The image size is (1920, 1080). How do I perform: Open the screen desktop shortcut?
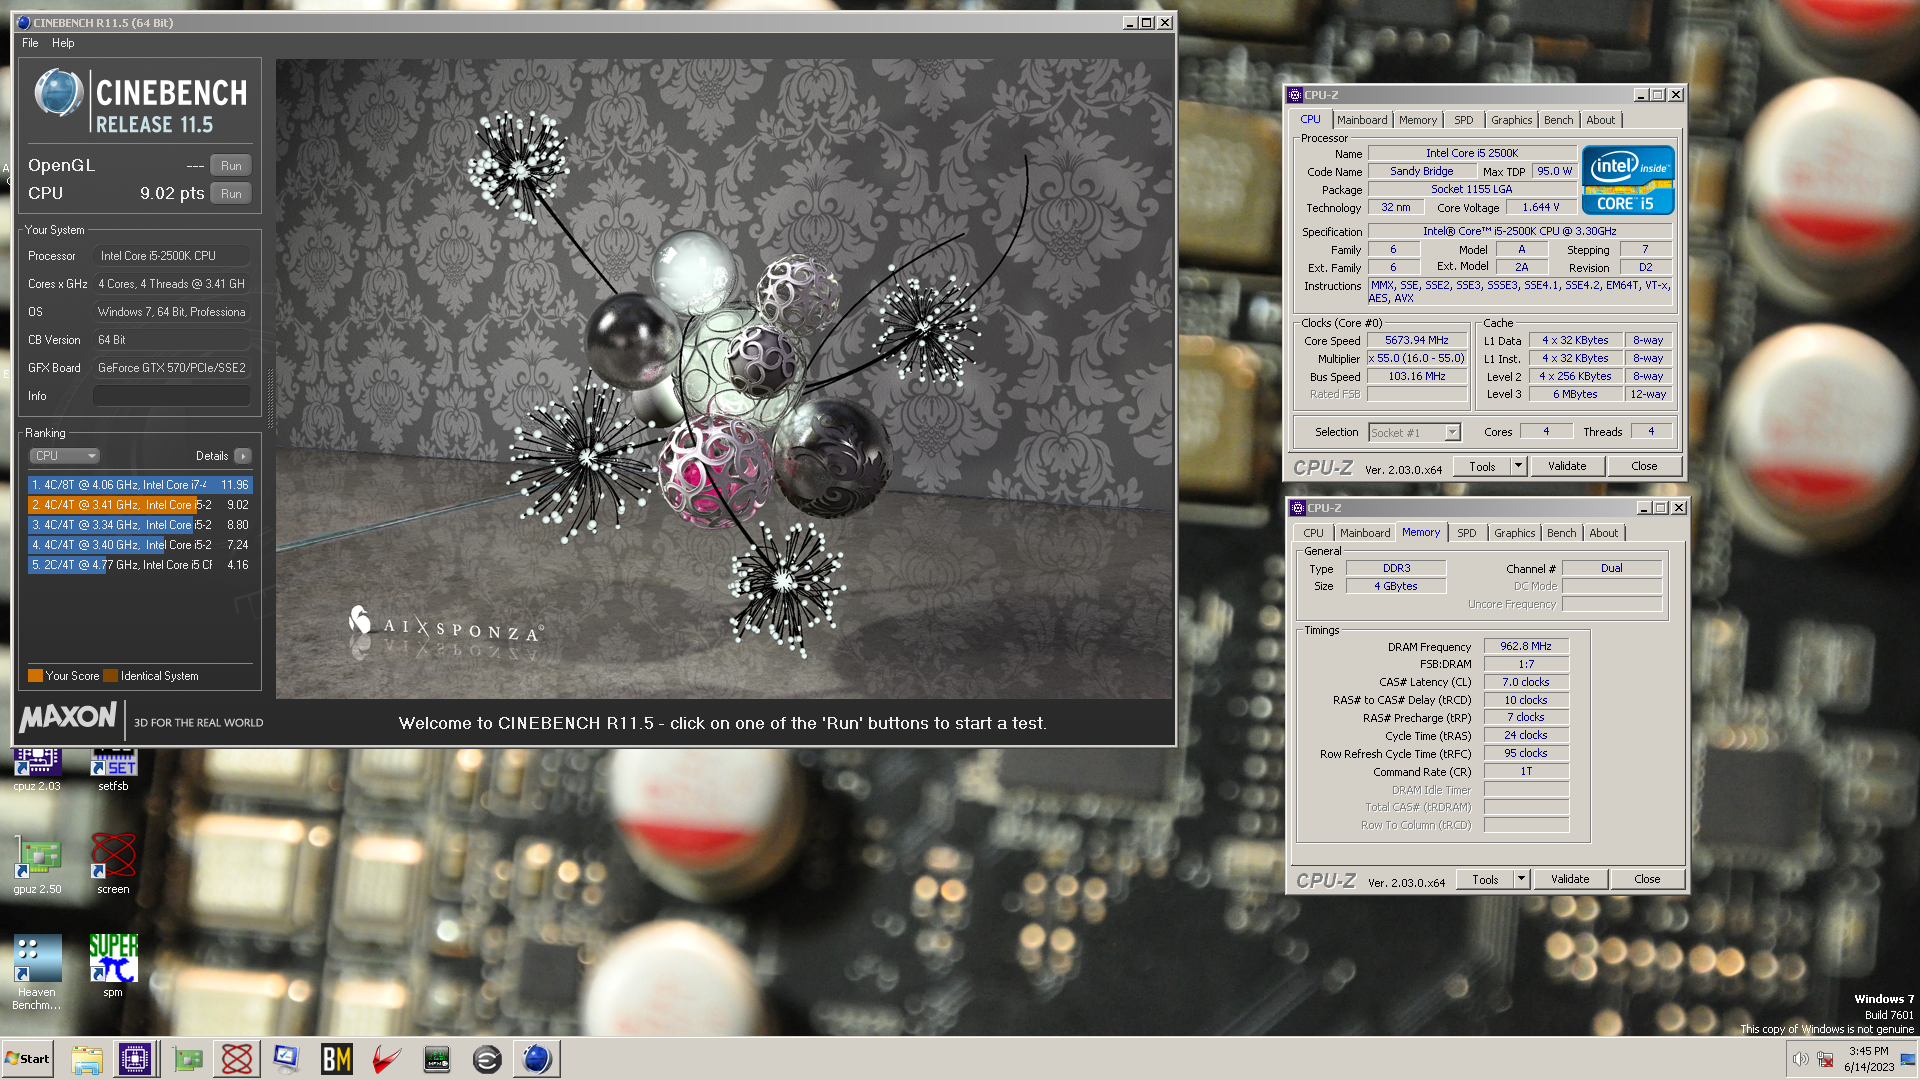[113, 865]
